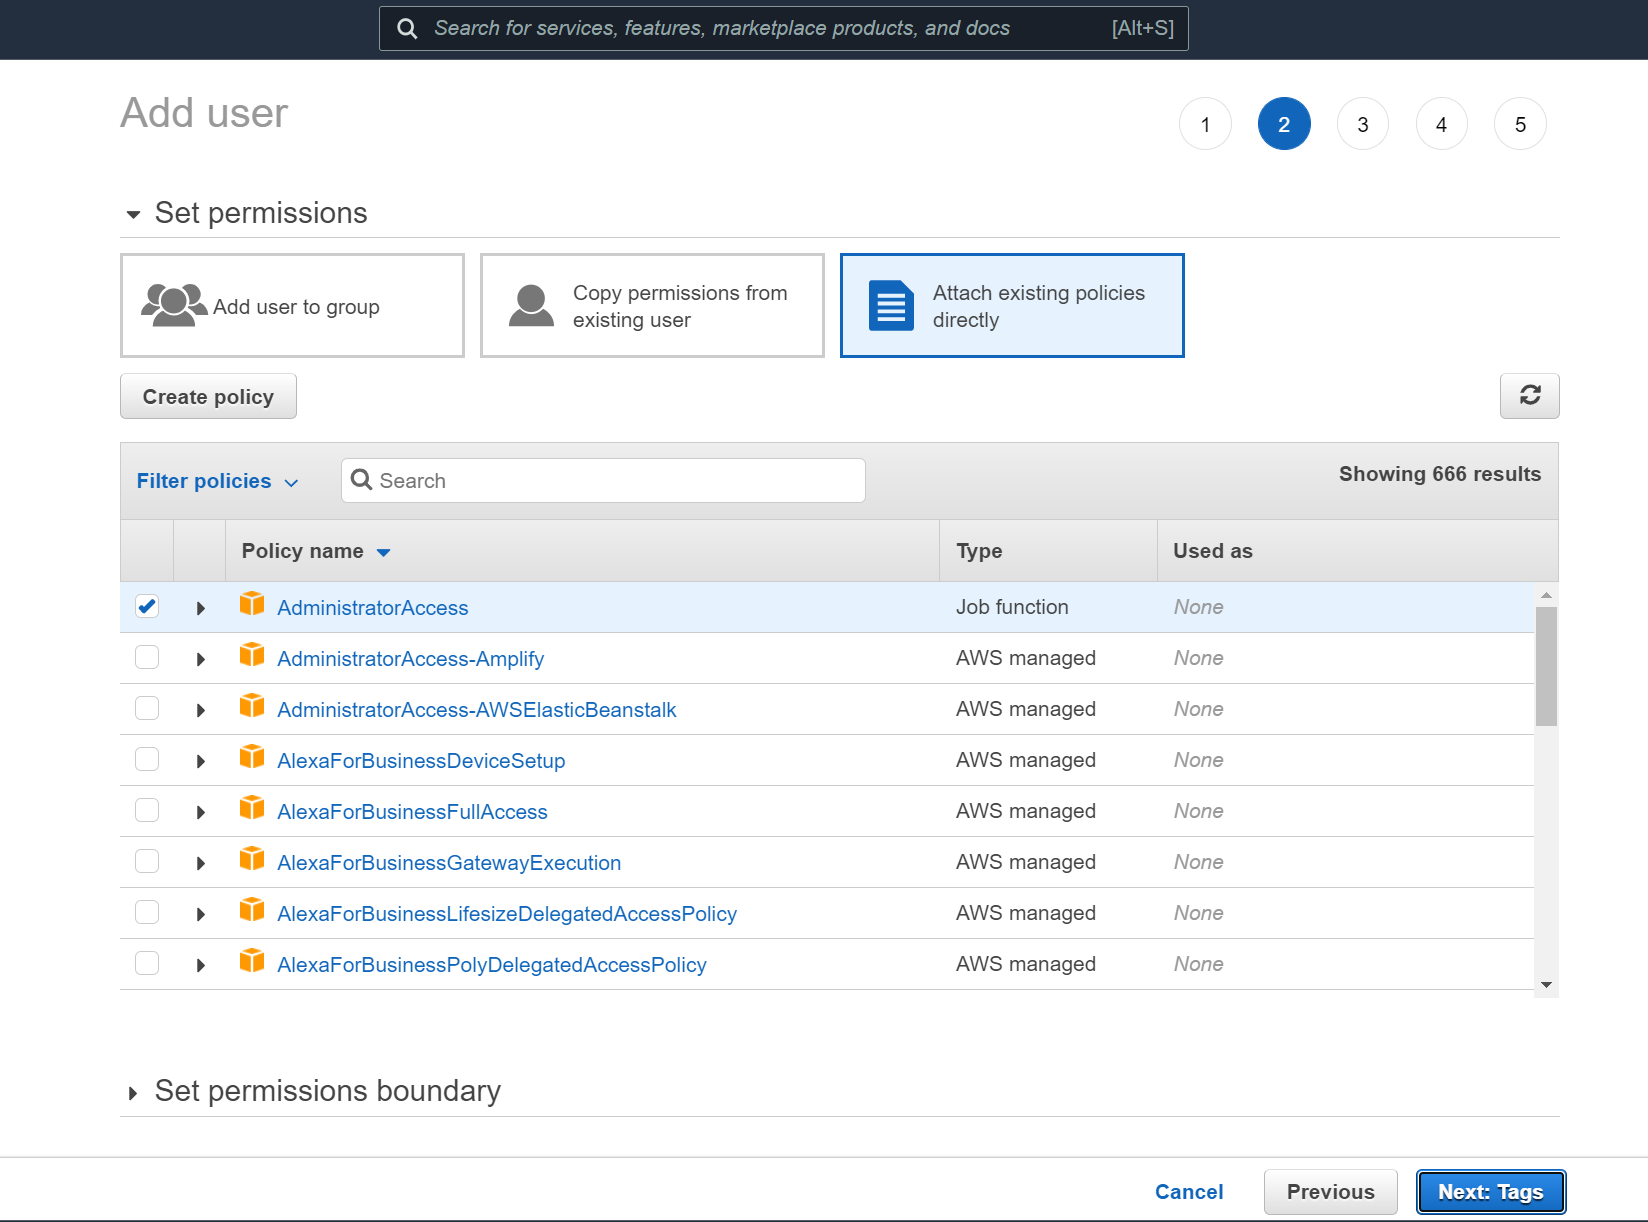Screen dimensions: 1648x1222
Task: Click Next: Tags button
Action: tap(1491, 1192)
